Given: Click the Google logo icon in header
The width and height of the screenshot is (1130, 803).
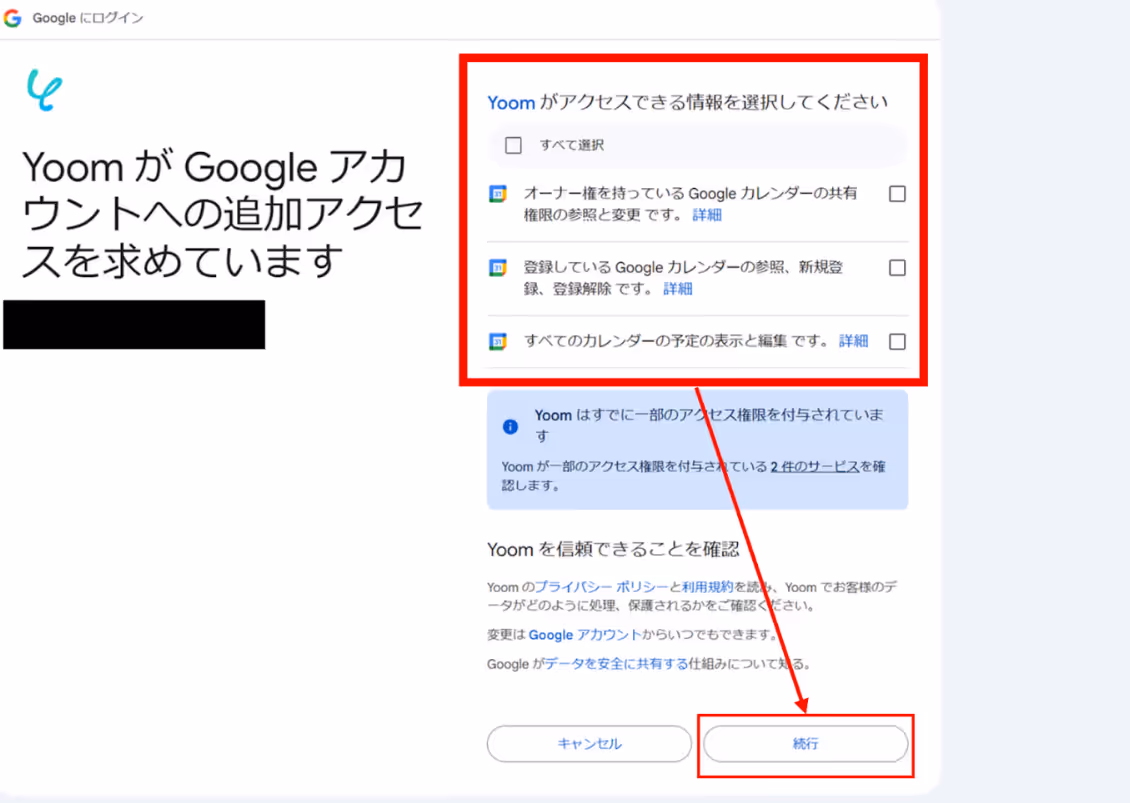Looking at the screenshot, I should [12, 18].
